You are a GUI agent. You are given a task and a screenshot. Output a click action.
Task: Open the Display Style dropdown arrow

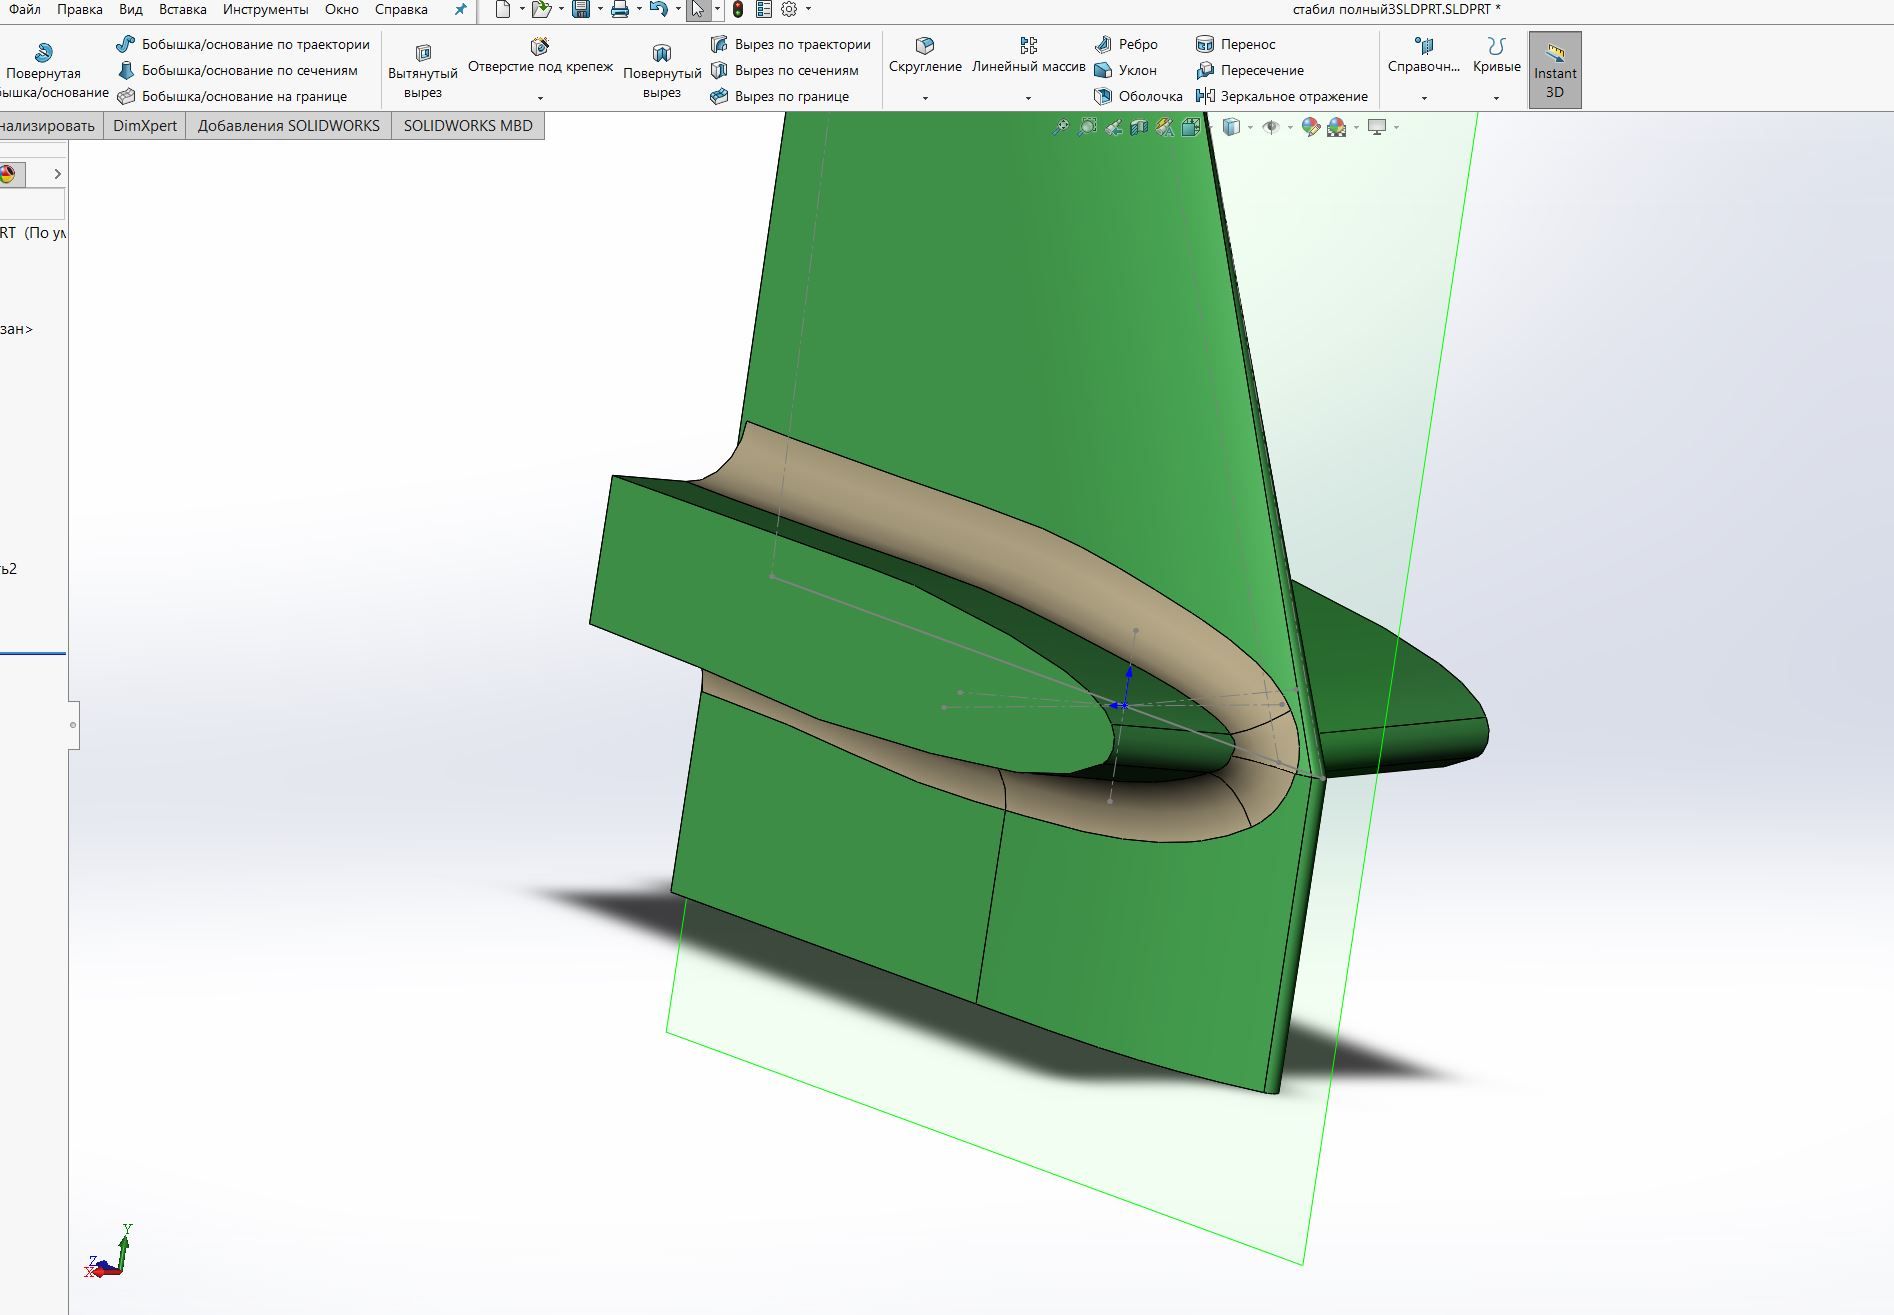[x=1250, y=127]
